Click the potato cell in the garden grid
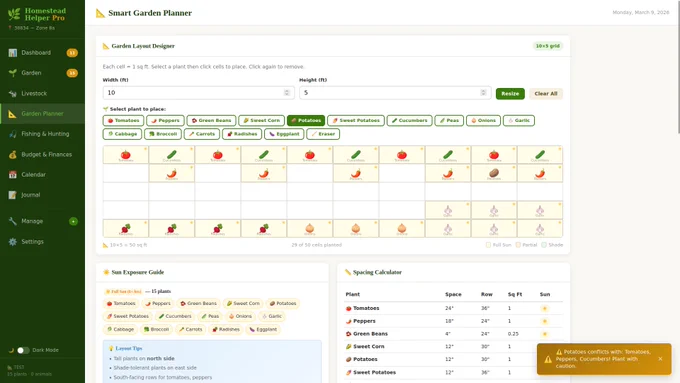The height and width of the screenshot is (383, 680). coord(494,173)
